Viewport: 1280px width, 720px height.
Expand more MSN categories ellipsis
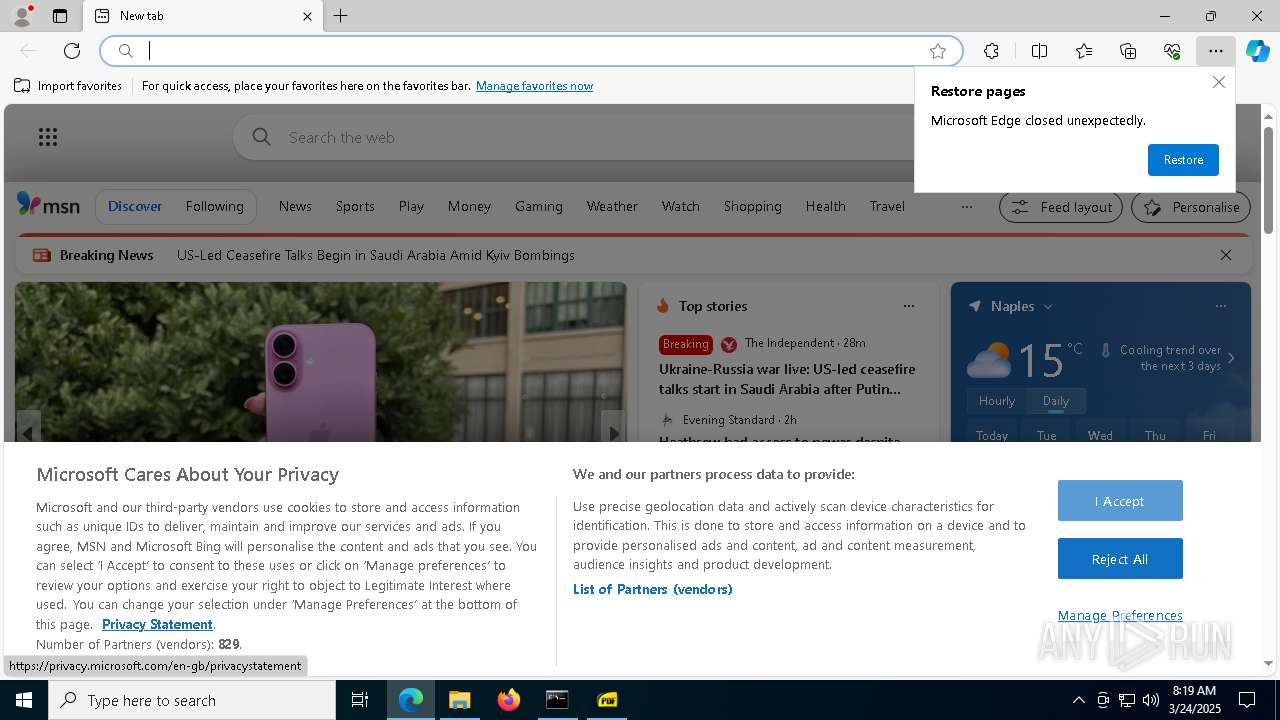coord(966,207)
